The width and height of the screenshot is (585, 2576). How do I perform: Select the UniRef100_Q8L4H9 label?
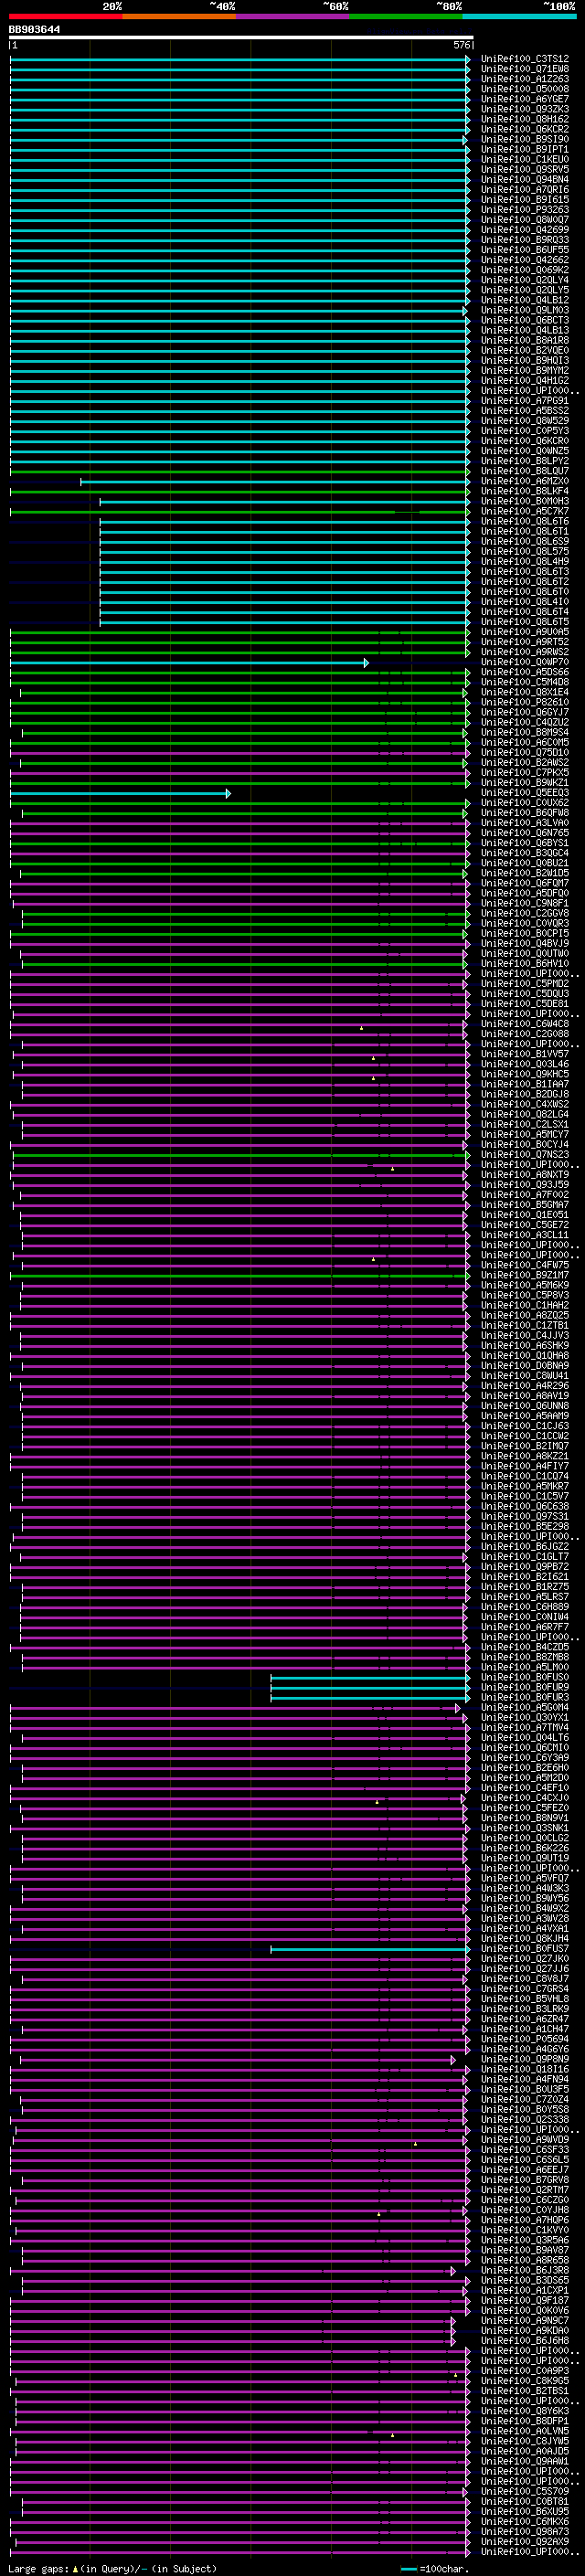click(525, 561)
